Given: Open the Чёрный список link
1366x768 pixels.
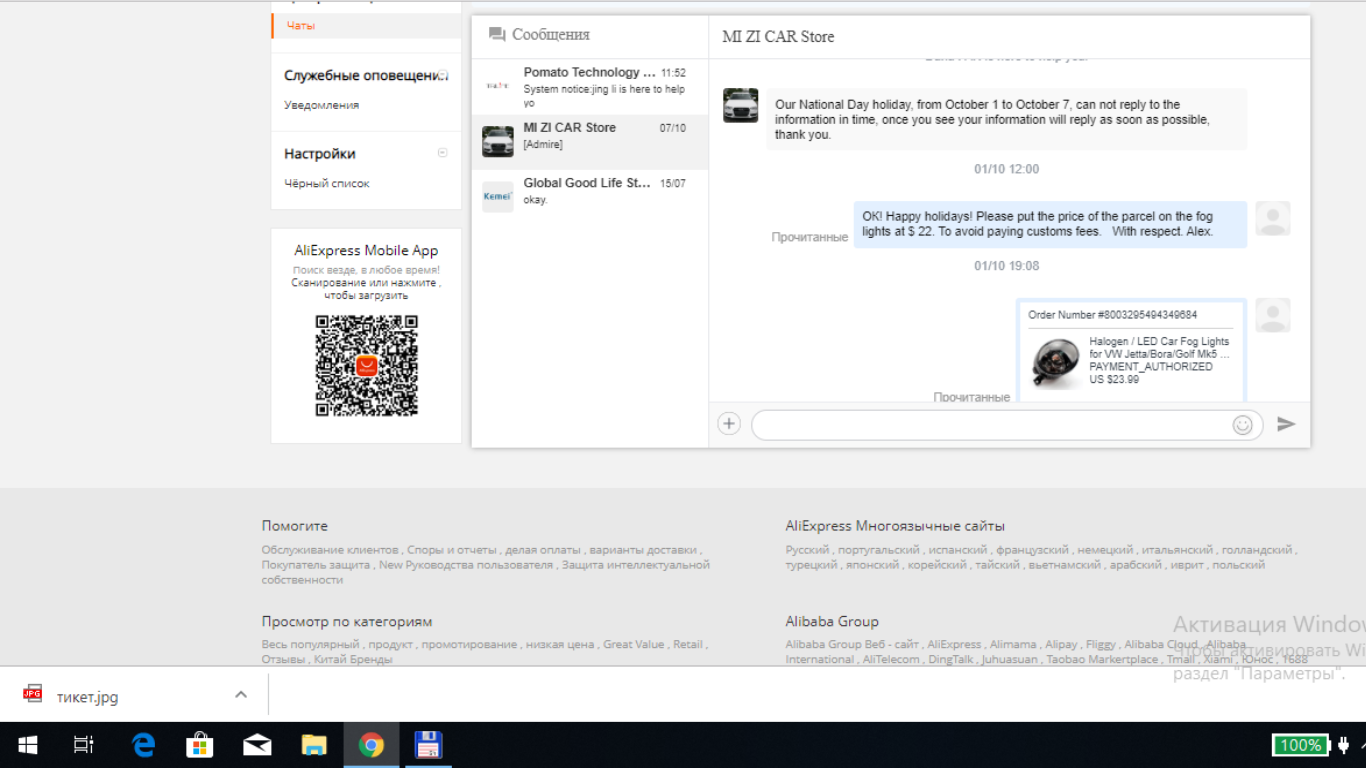Looking at the screenshot, I should [x=327, y=184].
